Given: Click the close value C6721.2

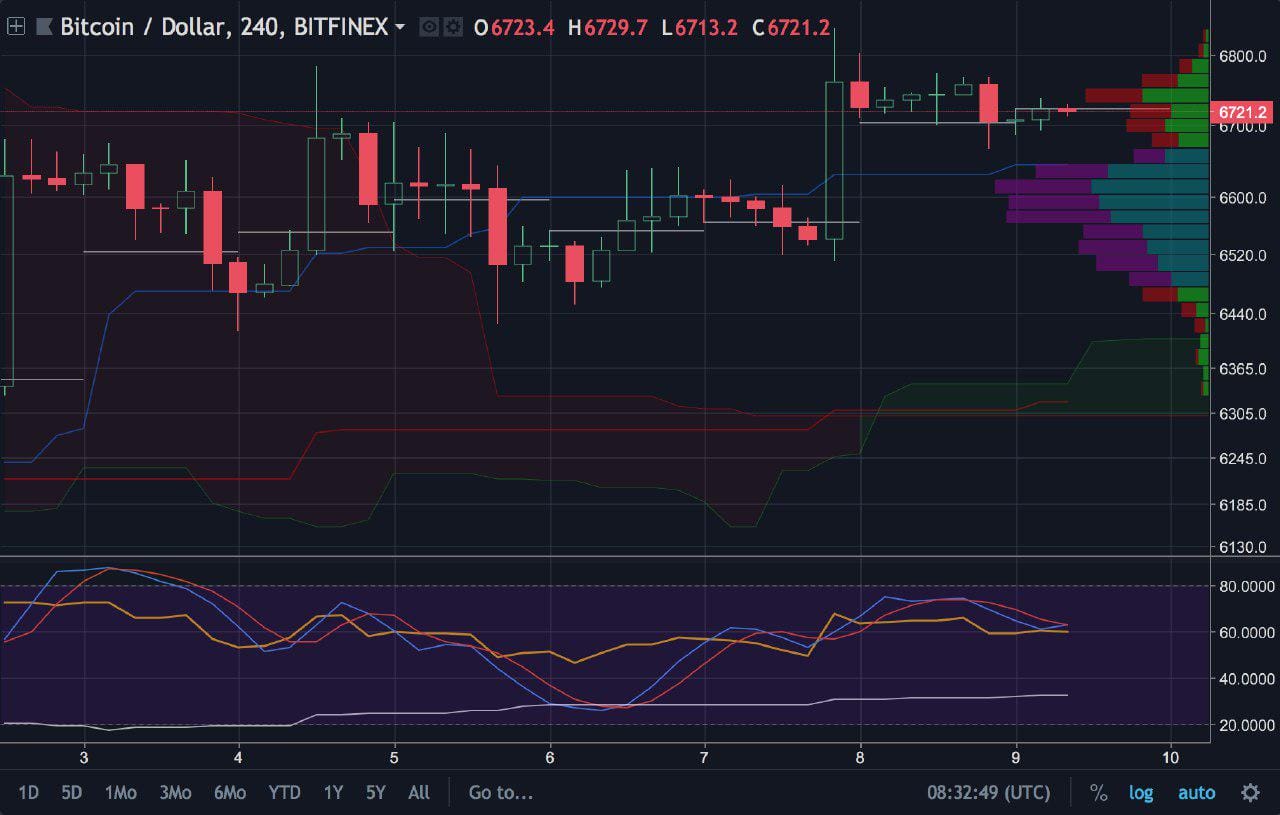Looking at the screenshot, I should [x=790, y=28].
